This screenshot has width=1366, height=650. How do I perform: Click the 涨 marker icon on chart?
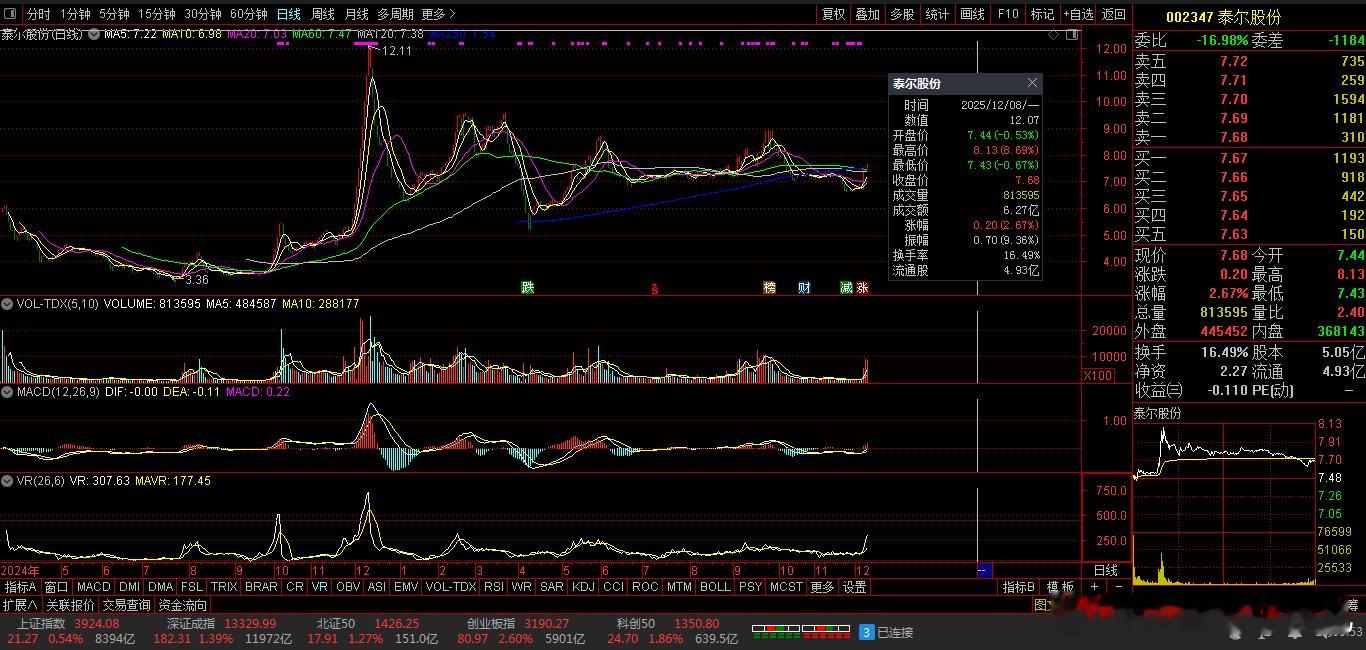pos(862,288)
